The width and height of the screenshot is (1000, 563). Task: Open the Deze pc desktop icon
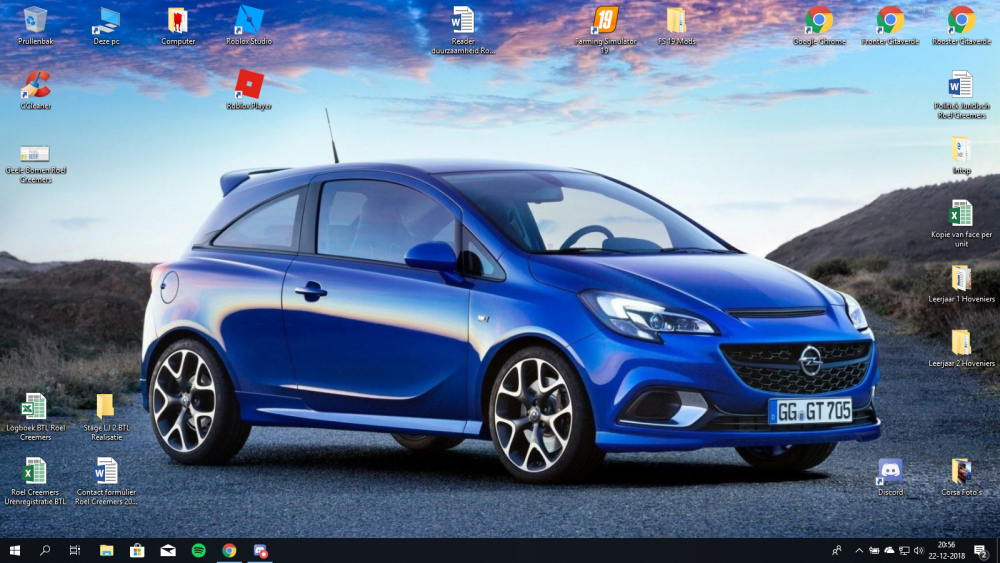106,26
